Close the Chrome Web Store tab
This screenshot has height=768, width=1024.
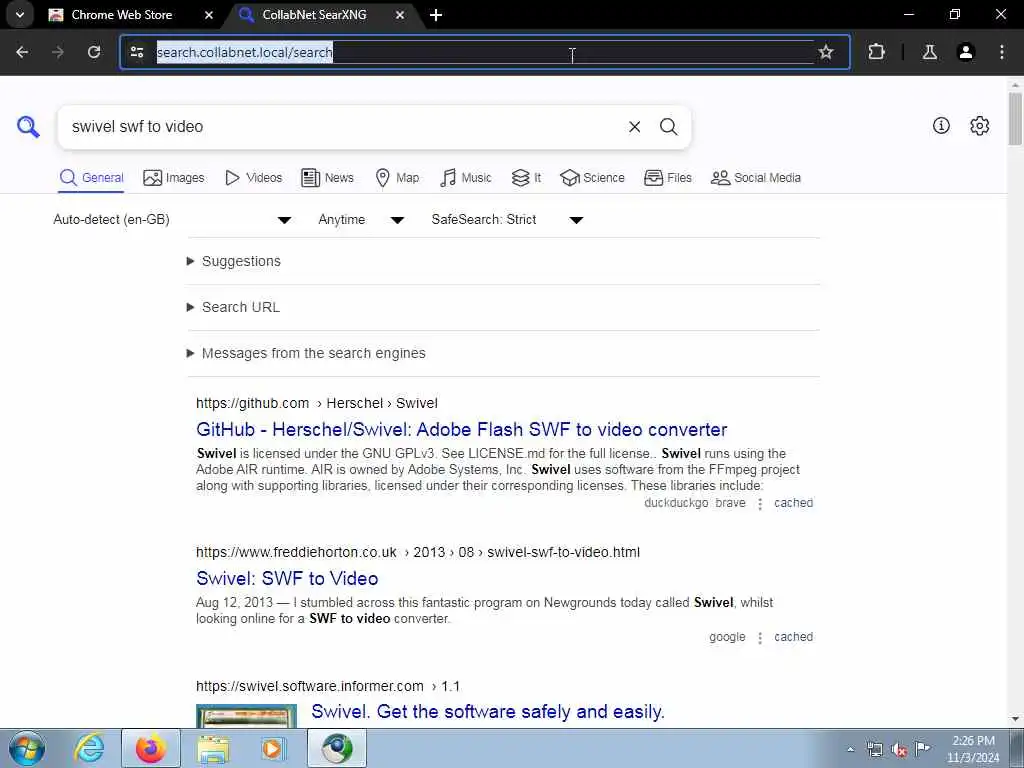(208, 14)
